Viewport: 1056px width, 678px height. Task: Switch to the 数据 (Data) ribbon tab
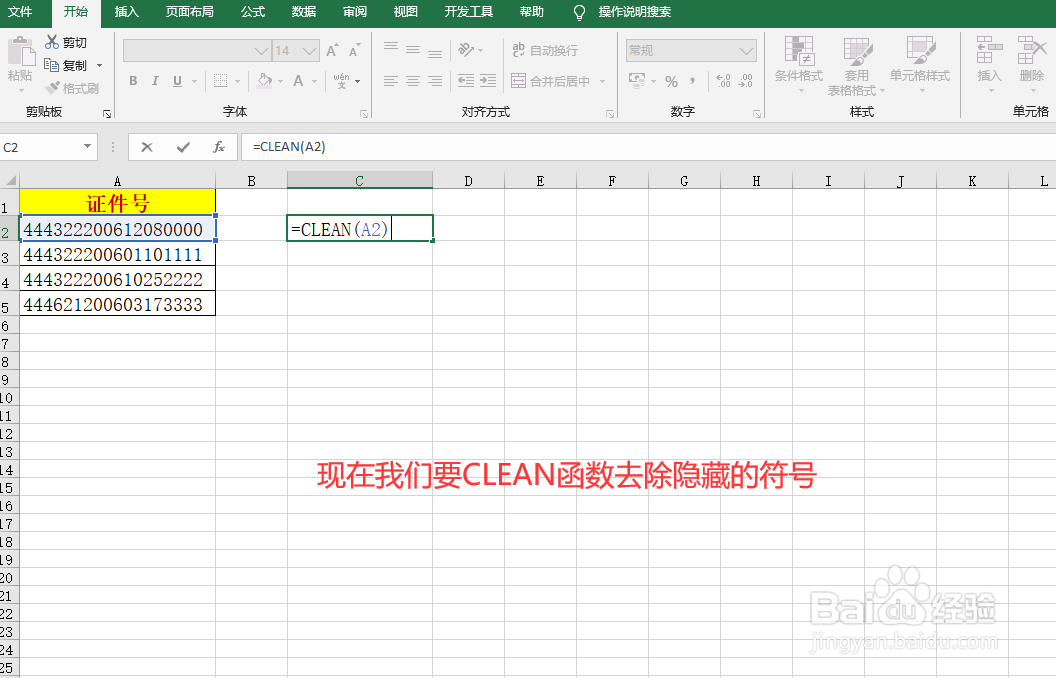(303, 13)
